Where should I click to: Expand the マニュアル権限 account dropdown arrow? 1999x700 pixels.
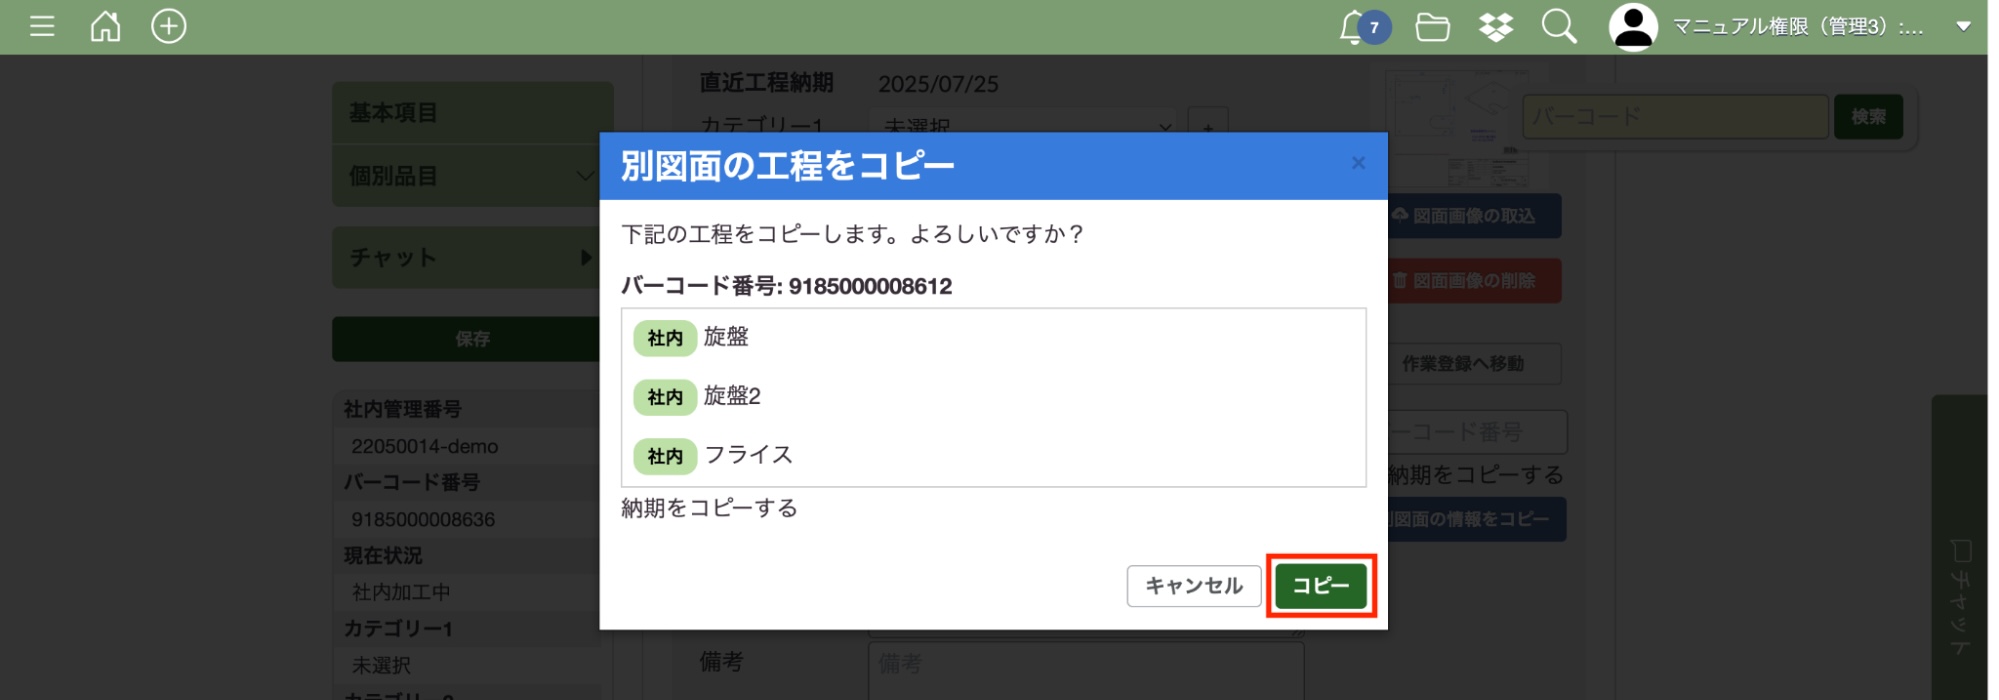(x=1963, y=27)
